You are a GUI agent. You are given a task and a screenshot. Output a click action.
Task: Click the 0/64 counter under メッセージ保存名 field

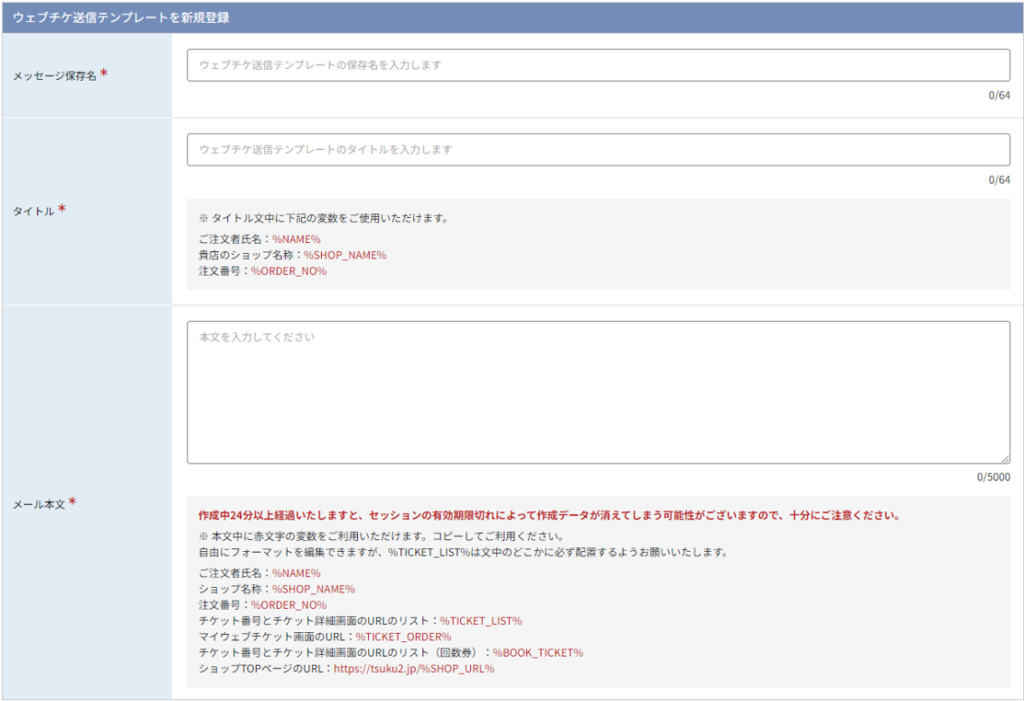999,95
